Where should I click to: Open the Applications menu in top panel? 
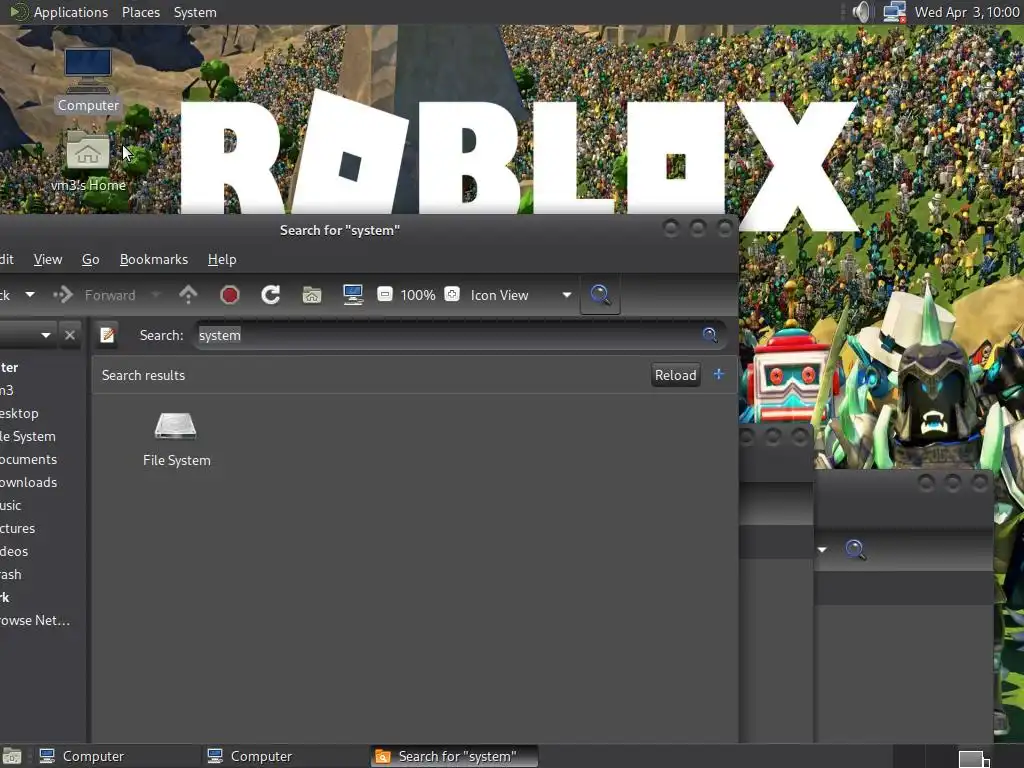[x=71, y=12]
